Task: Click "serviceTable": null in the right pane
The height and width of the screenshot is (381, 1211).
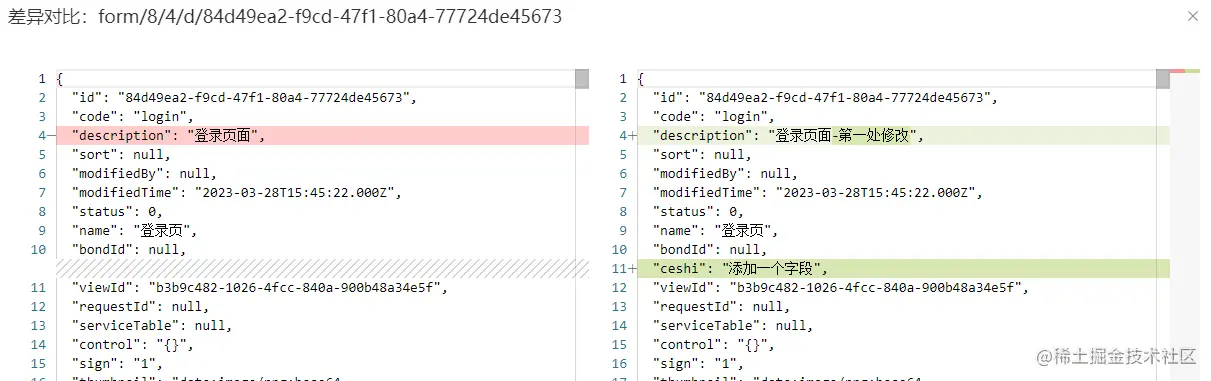Action: (734, 325)
